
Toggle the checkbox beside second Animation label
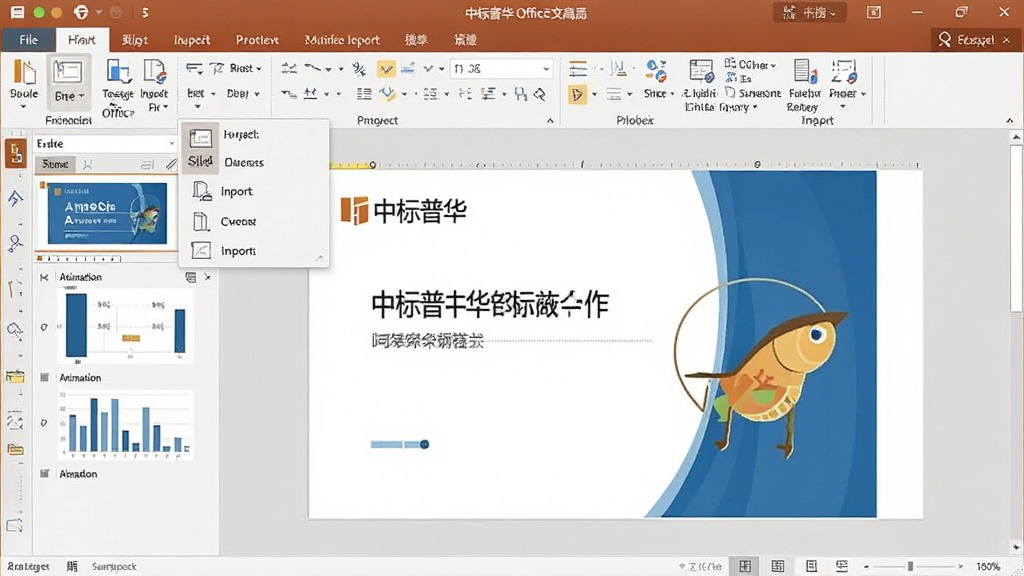[x=44, y=377]
